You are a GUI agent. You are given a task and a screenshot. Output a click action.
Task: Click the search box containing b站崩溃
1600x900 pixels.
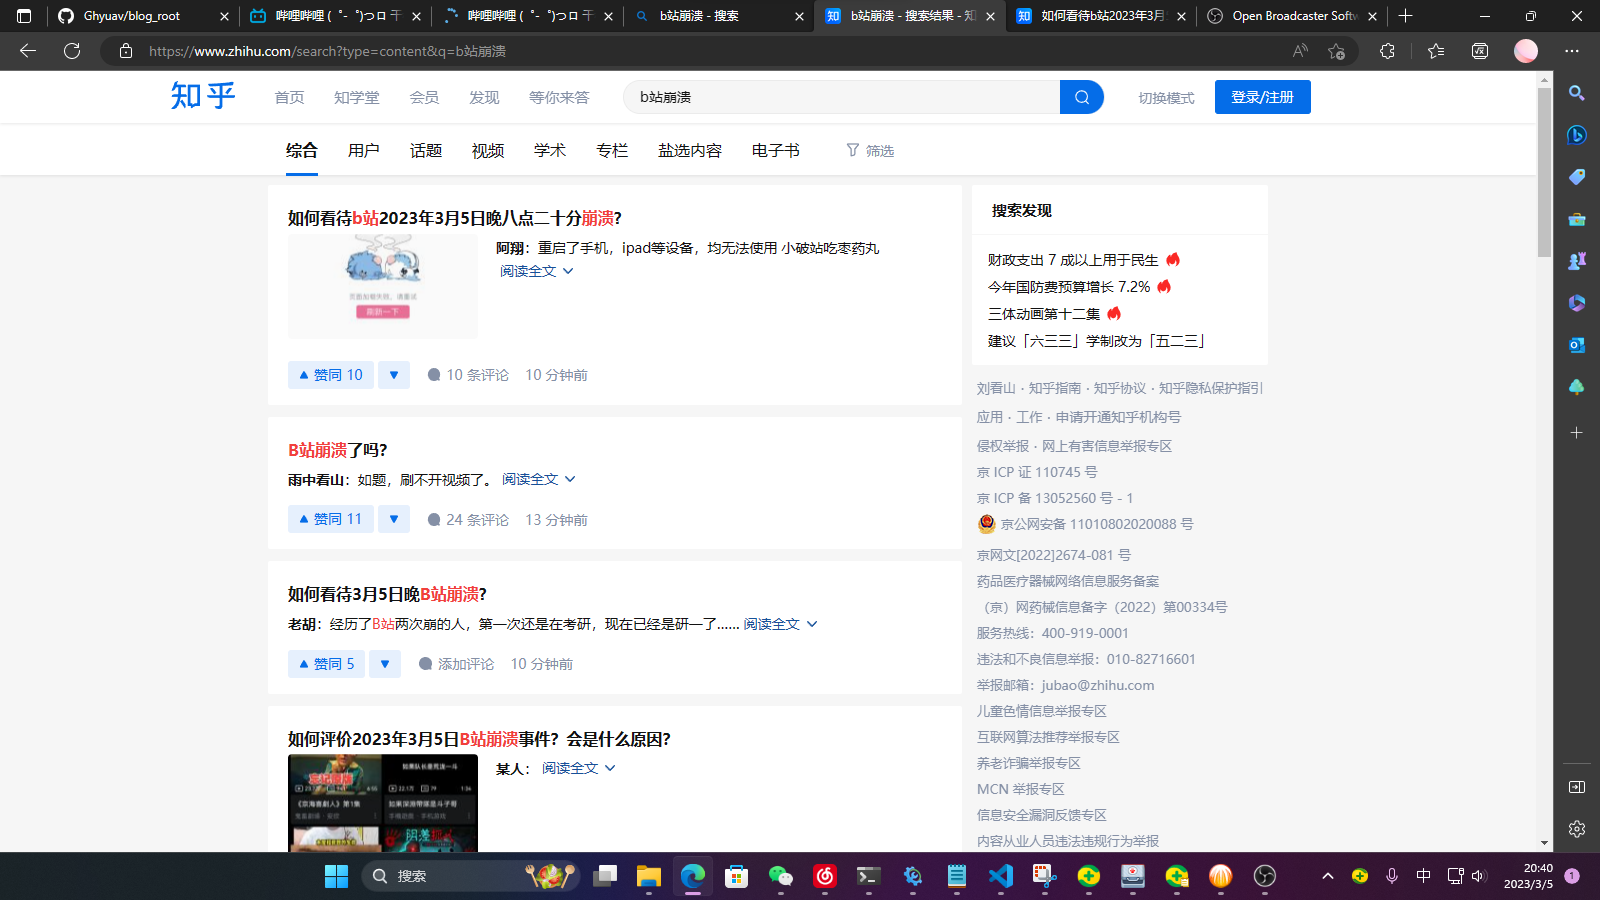click(840, 97)
